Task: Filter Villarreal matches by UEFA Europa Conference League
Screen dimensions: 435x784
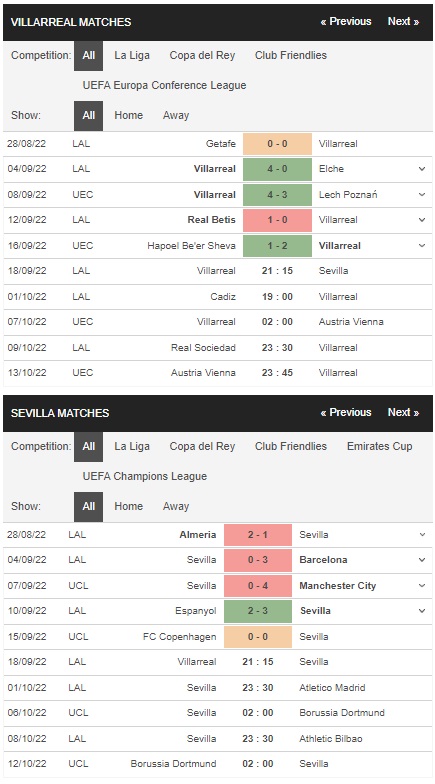Action: pos(164,86)
